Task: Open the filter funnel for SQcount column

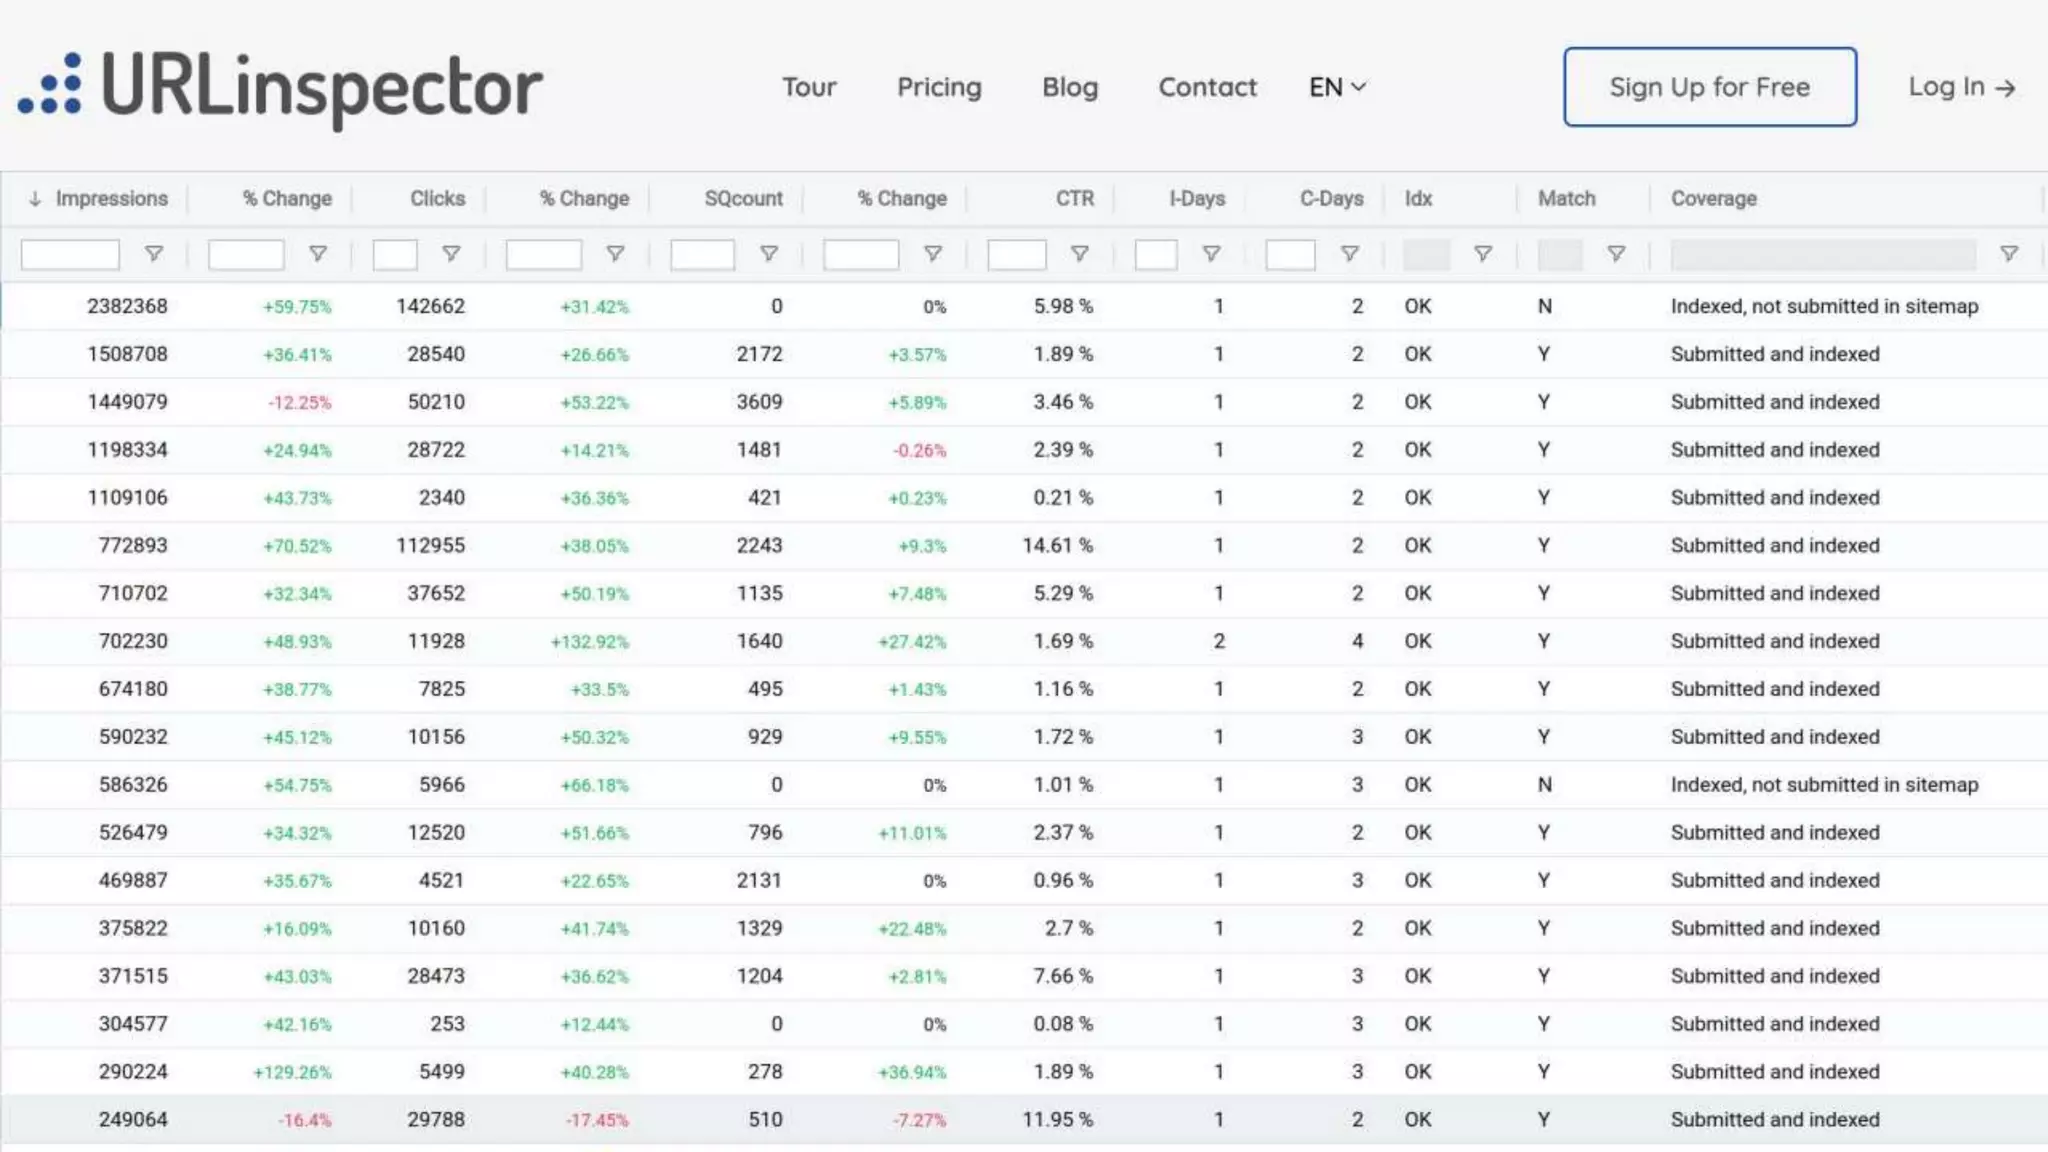Action: coord(769,254)
